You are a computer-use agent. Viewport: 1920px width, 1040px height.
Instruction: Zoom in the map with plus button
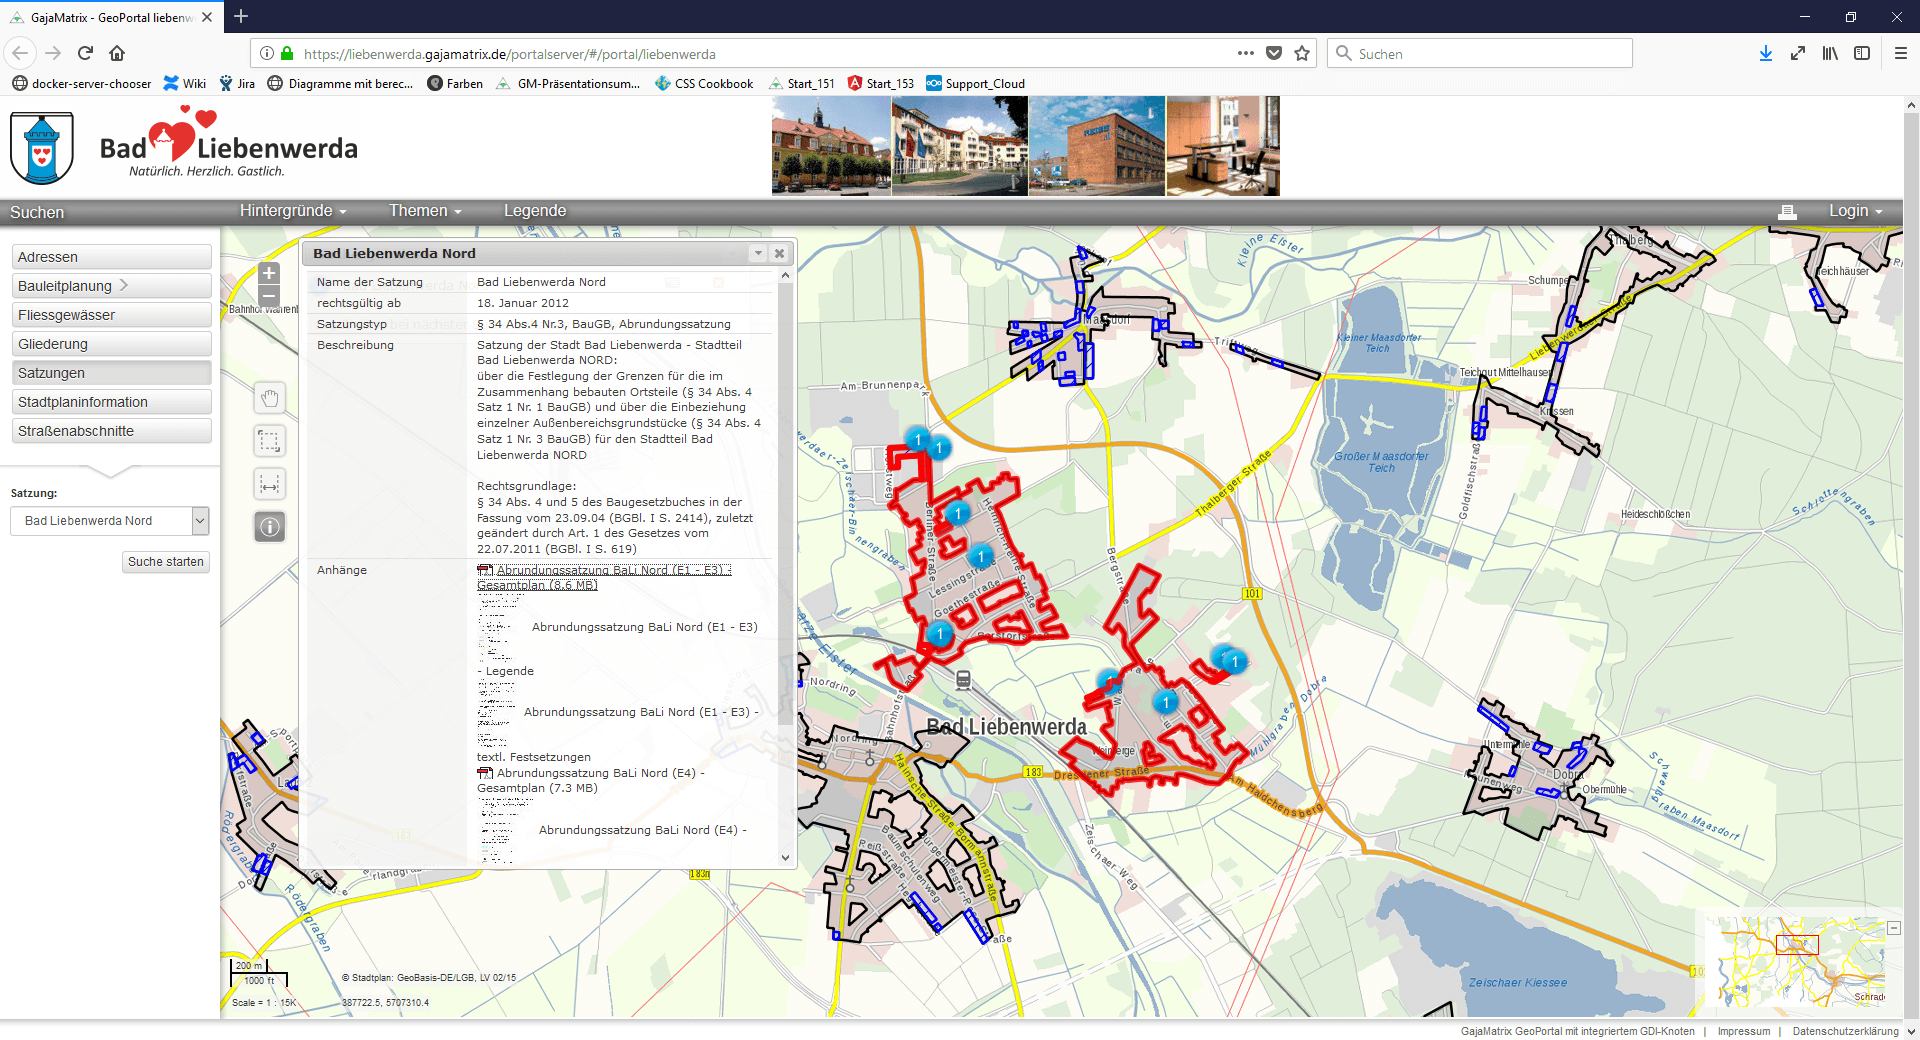268,273
